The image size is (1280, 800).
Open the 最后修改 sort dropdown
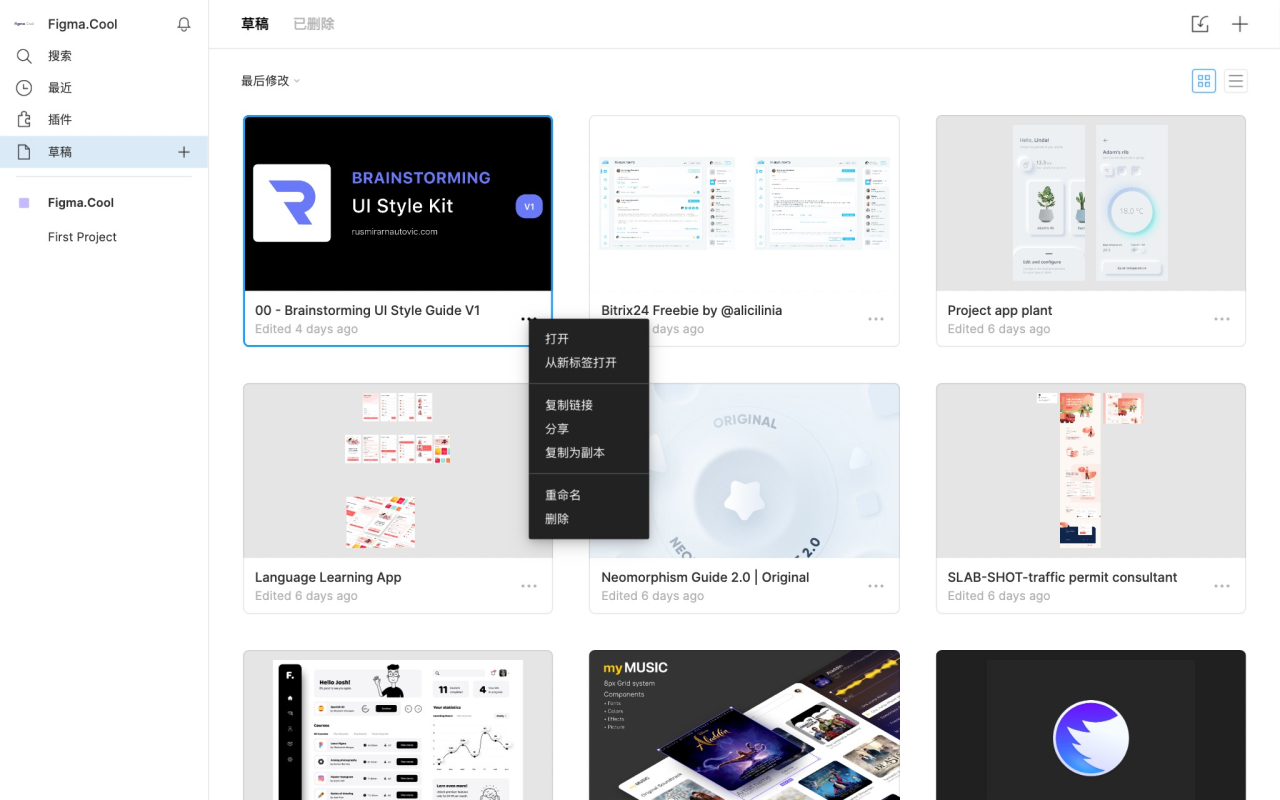[x=269, y=80]
